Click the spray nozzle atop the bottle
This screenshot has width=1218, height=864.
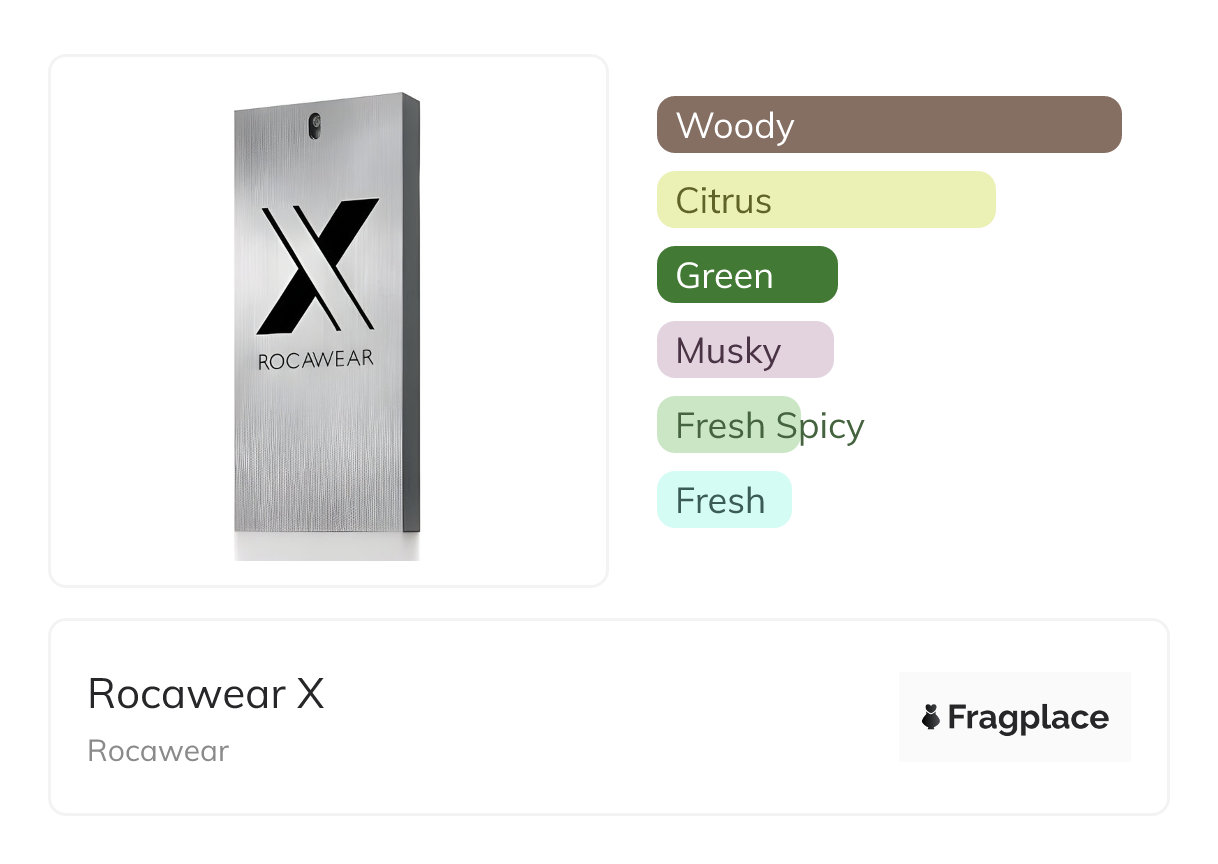(315, 123)
